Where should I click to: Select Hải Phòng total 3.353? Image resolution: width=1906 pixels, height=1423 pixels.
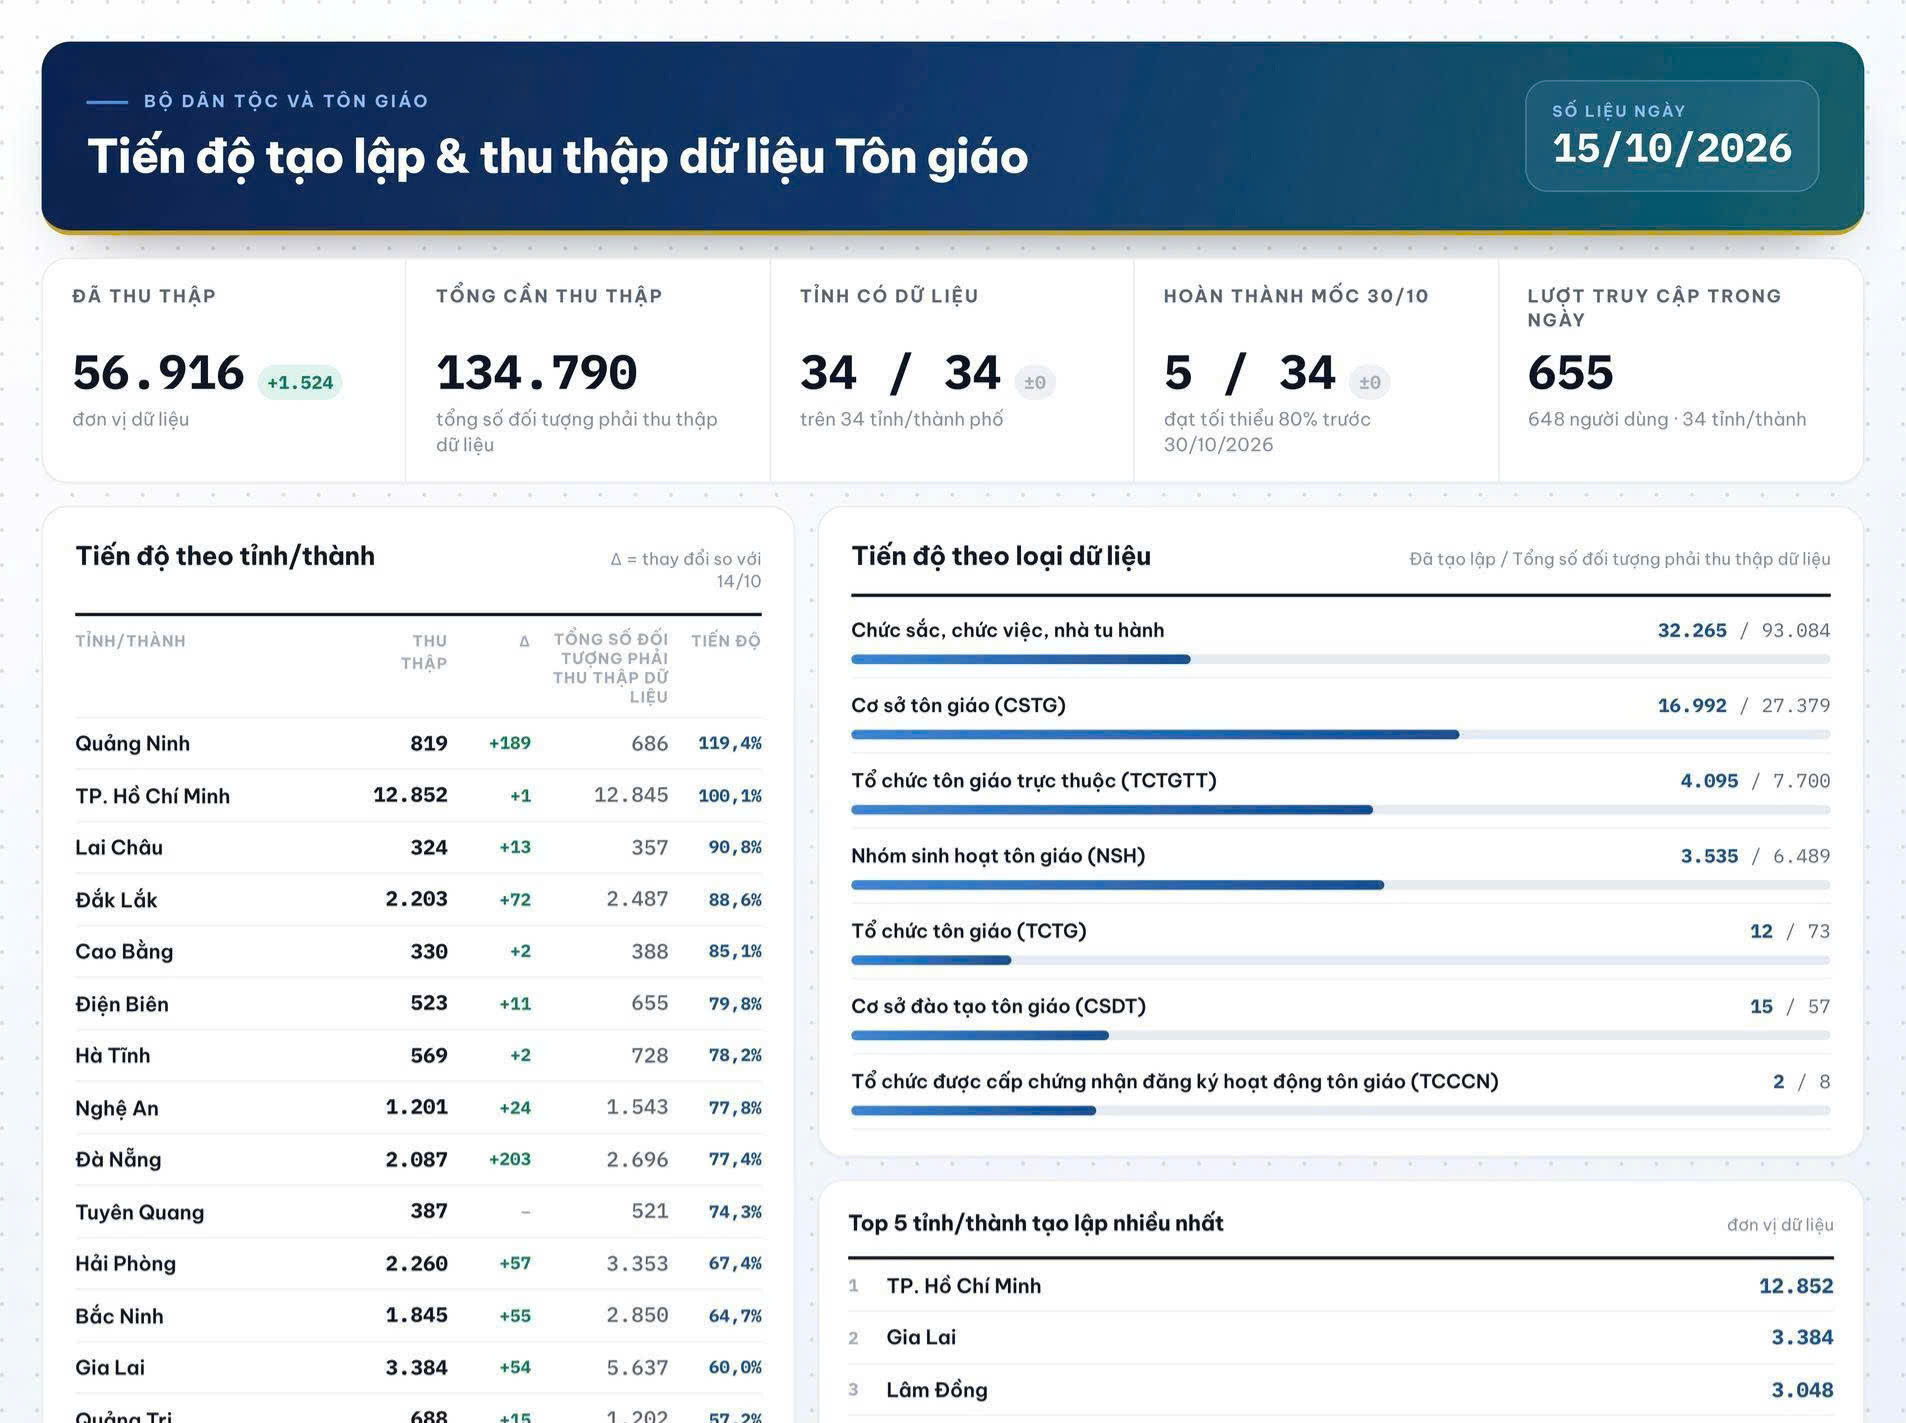tap(637, 1264)
